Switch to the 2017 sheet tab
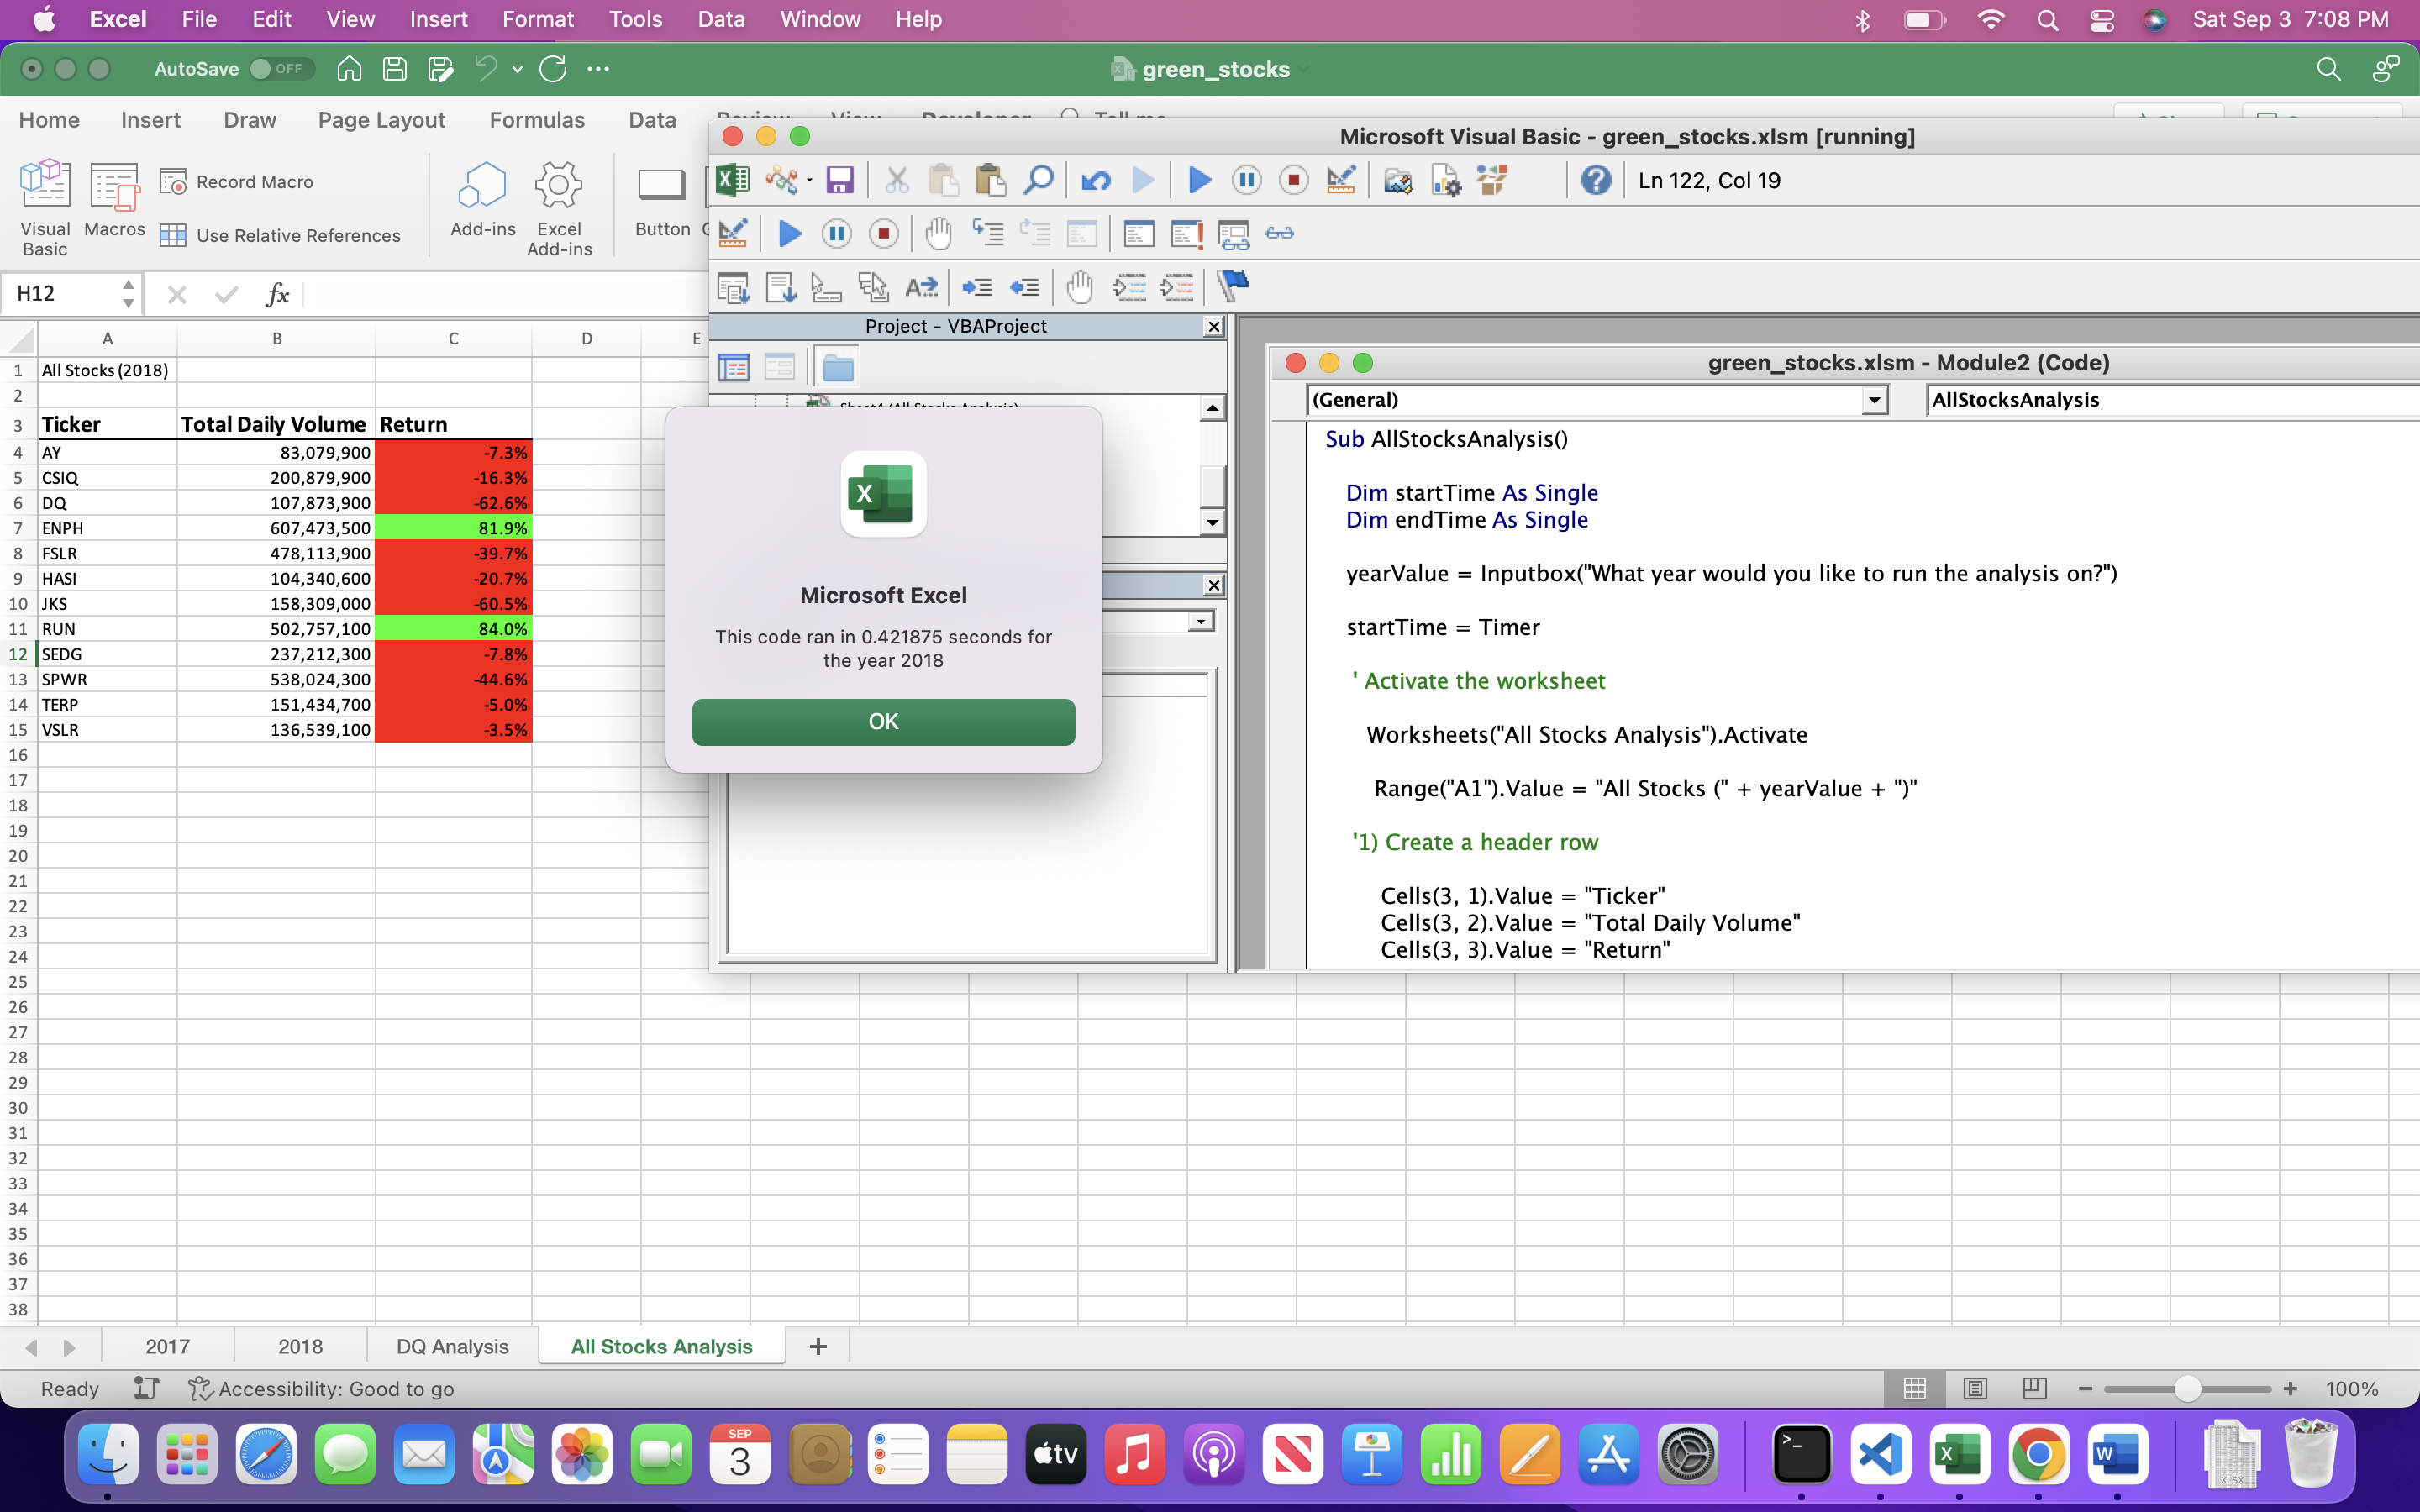2420x1512 pixels. pos(166,1346)
